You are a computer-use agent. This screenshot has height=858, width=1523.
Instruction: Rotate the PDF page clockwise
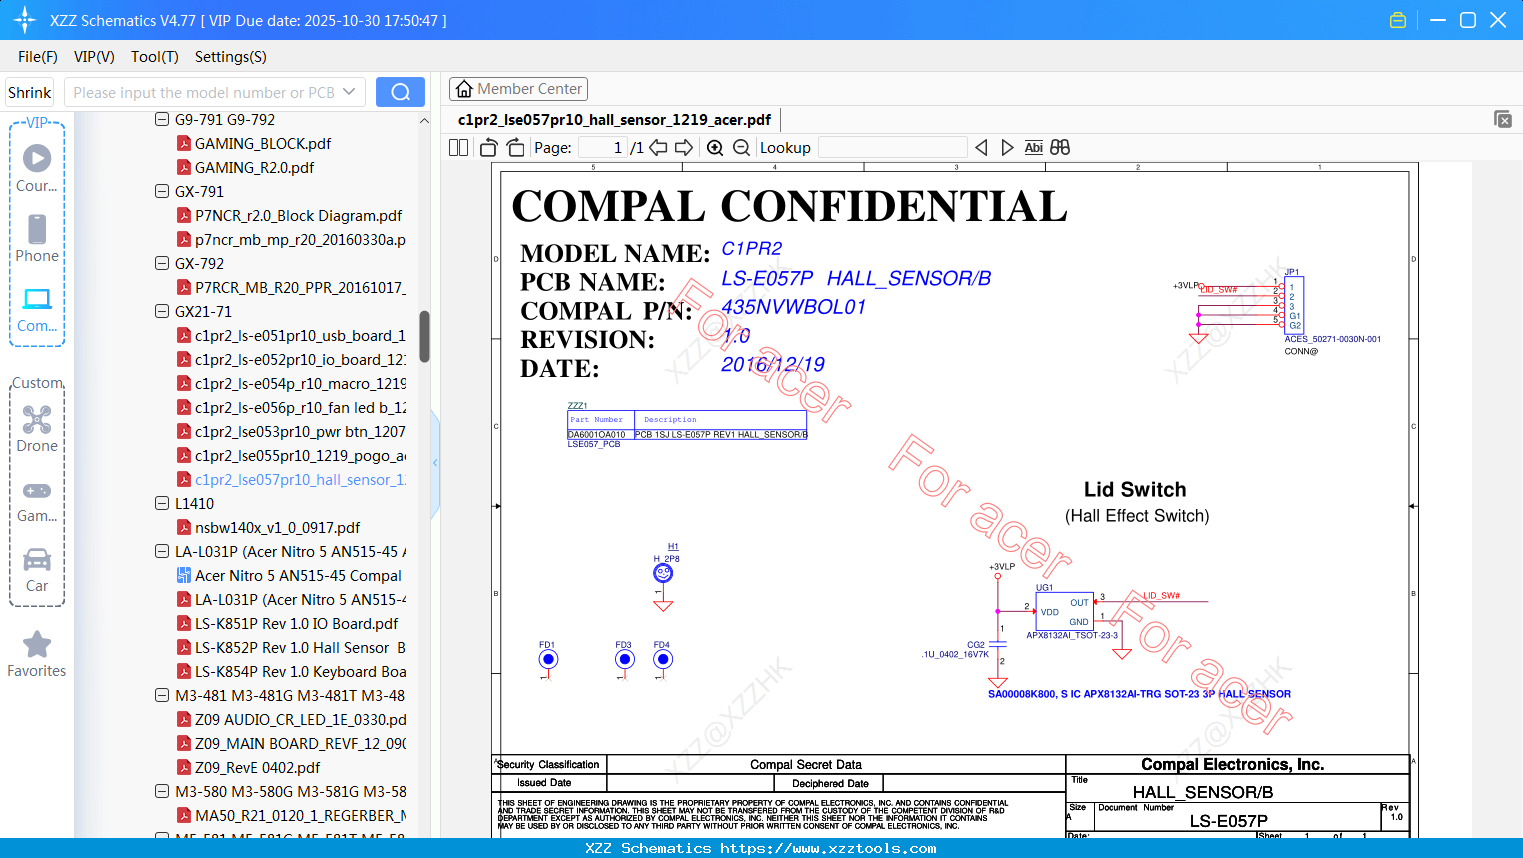click(515, 148)
